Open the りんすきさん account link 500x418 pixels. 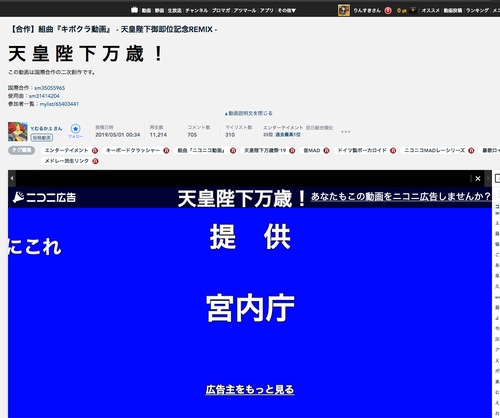[x=367, y=11]
